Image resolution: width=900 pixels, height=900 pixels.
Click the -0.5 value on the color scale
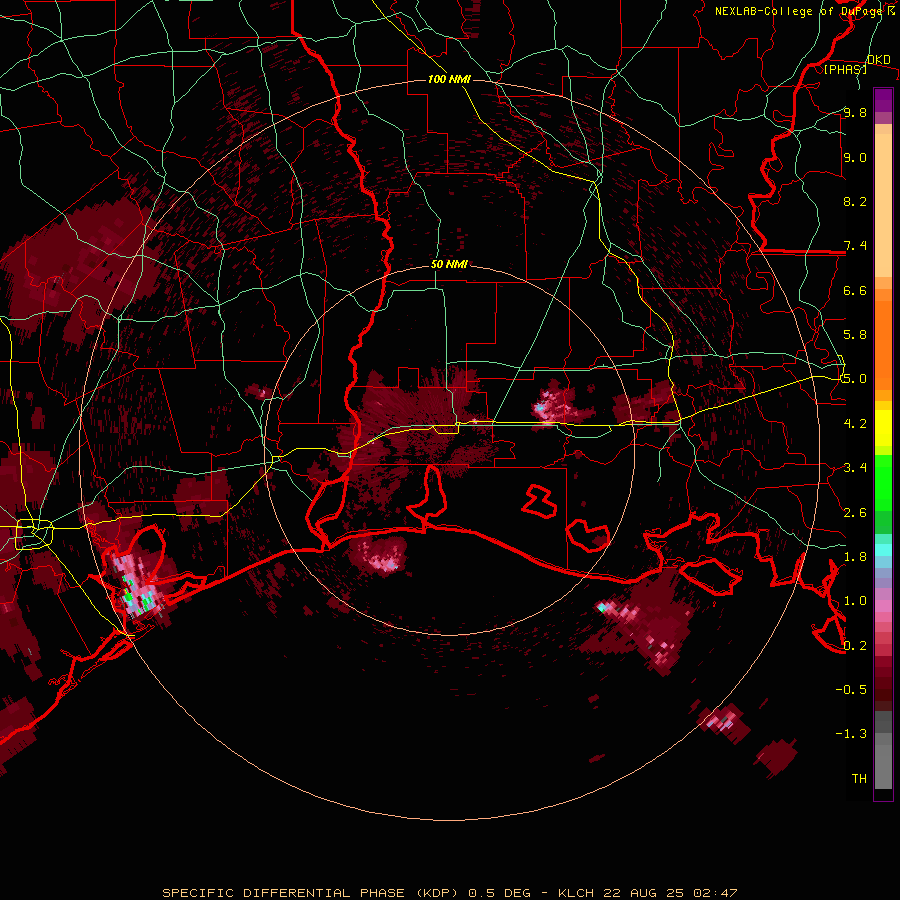click(x=851, y=690)
